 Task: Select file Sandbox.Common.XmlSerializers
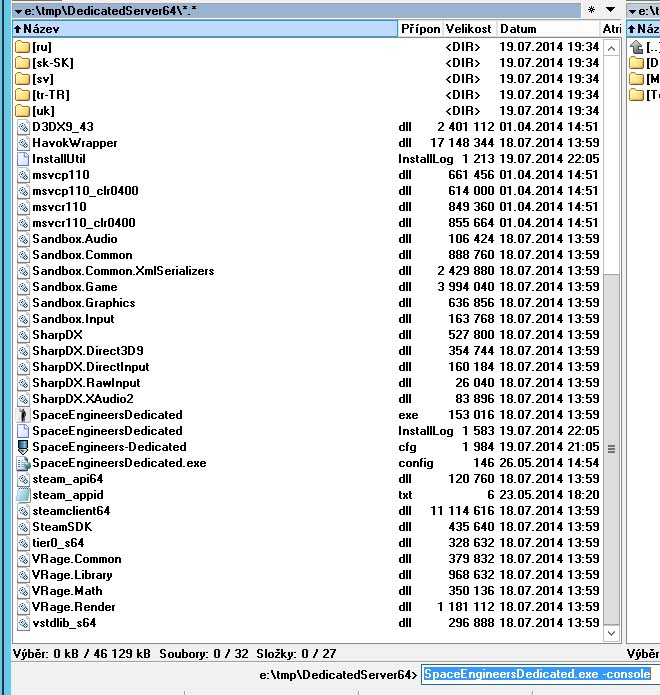(x=123, y=271)
